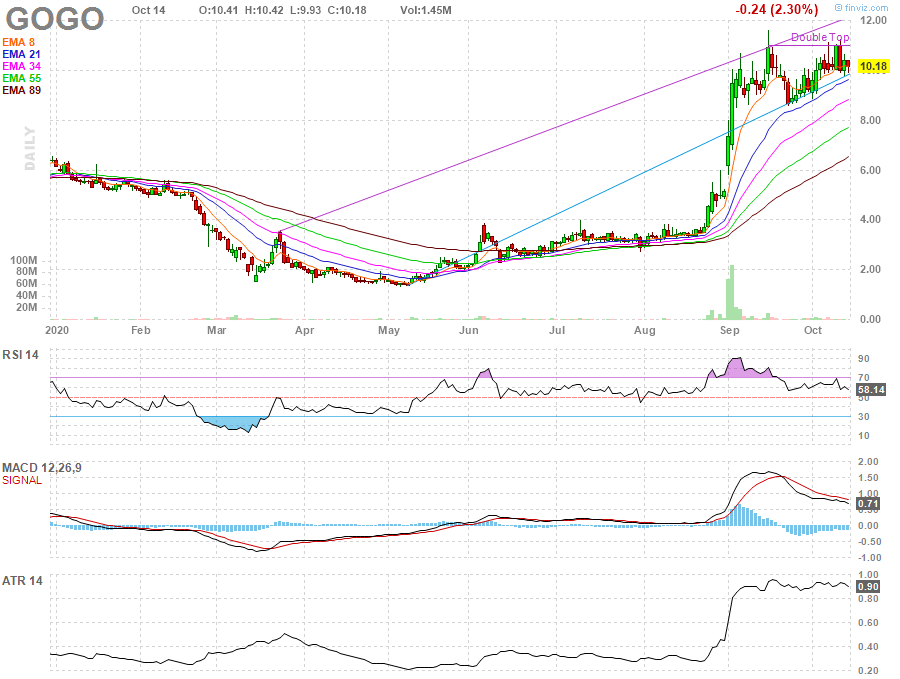Viewport: 900px width, 679px height.
Task: Click the close price C:10.18 value
Action: click(x=346, y=10)
